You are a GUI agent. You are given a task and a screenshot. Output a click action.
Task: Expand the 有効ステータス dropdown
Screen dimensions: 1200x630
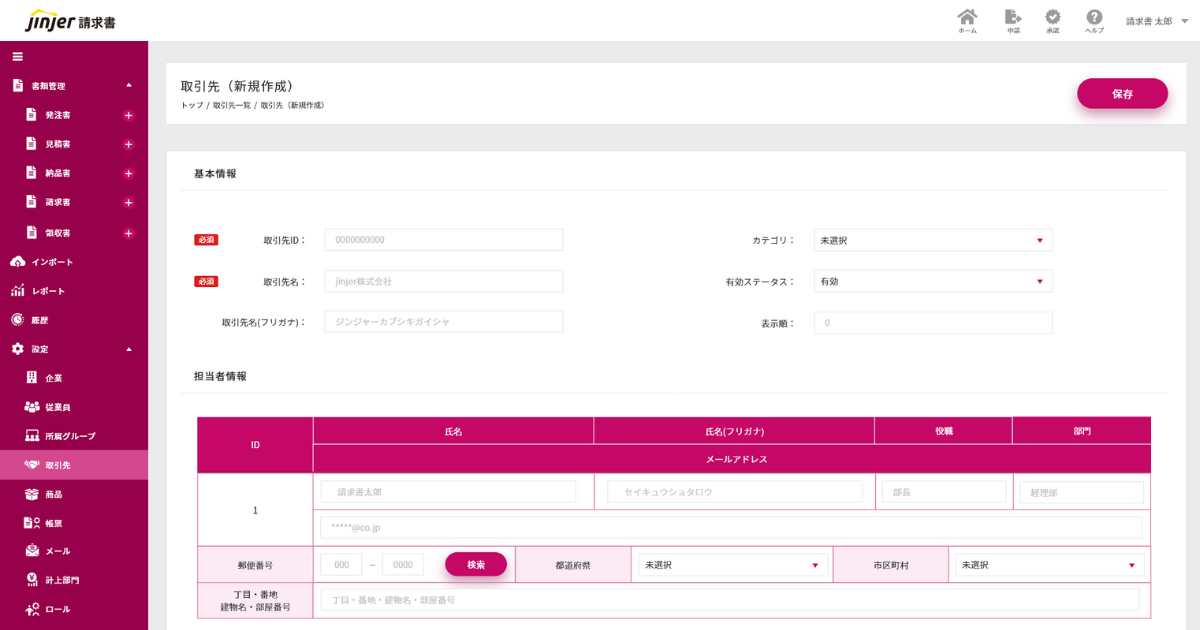932,281
